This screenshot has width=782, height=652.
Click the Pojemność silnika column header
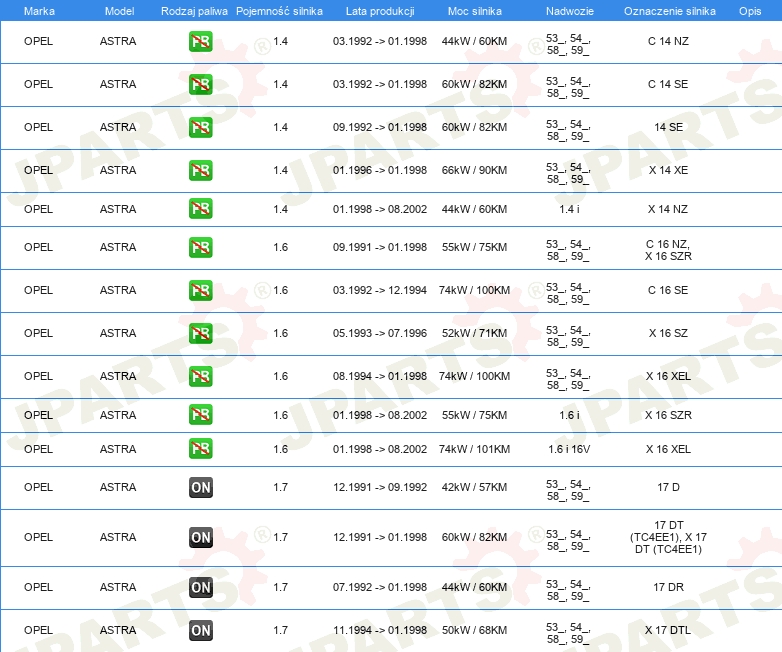pos(279,11)
